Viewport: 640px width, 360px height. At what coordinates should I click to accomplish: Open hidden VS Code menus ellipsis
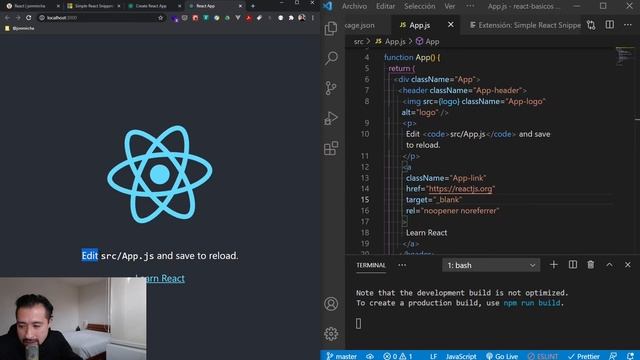(x=470, y=6)
